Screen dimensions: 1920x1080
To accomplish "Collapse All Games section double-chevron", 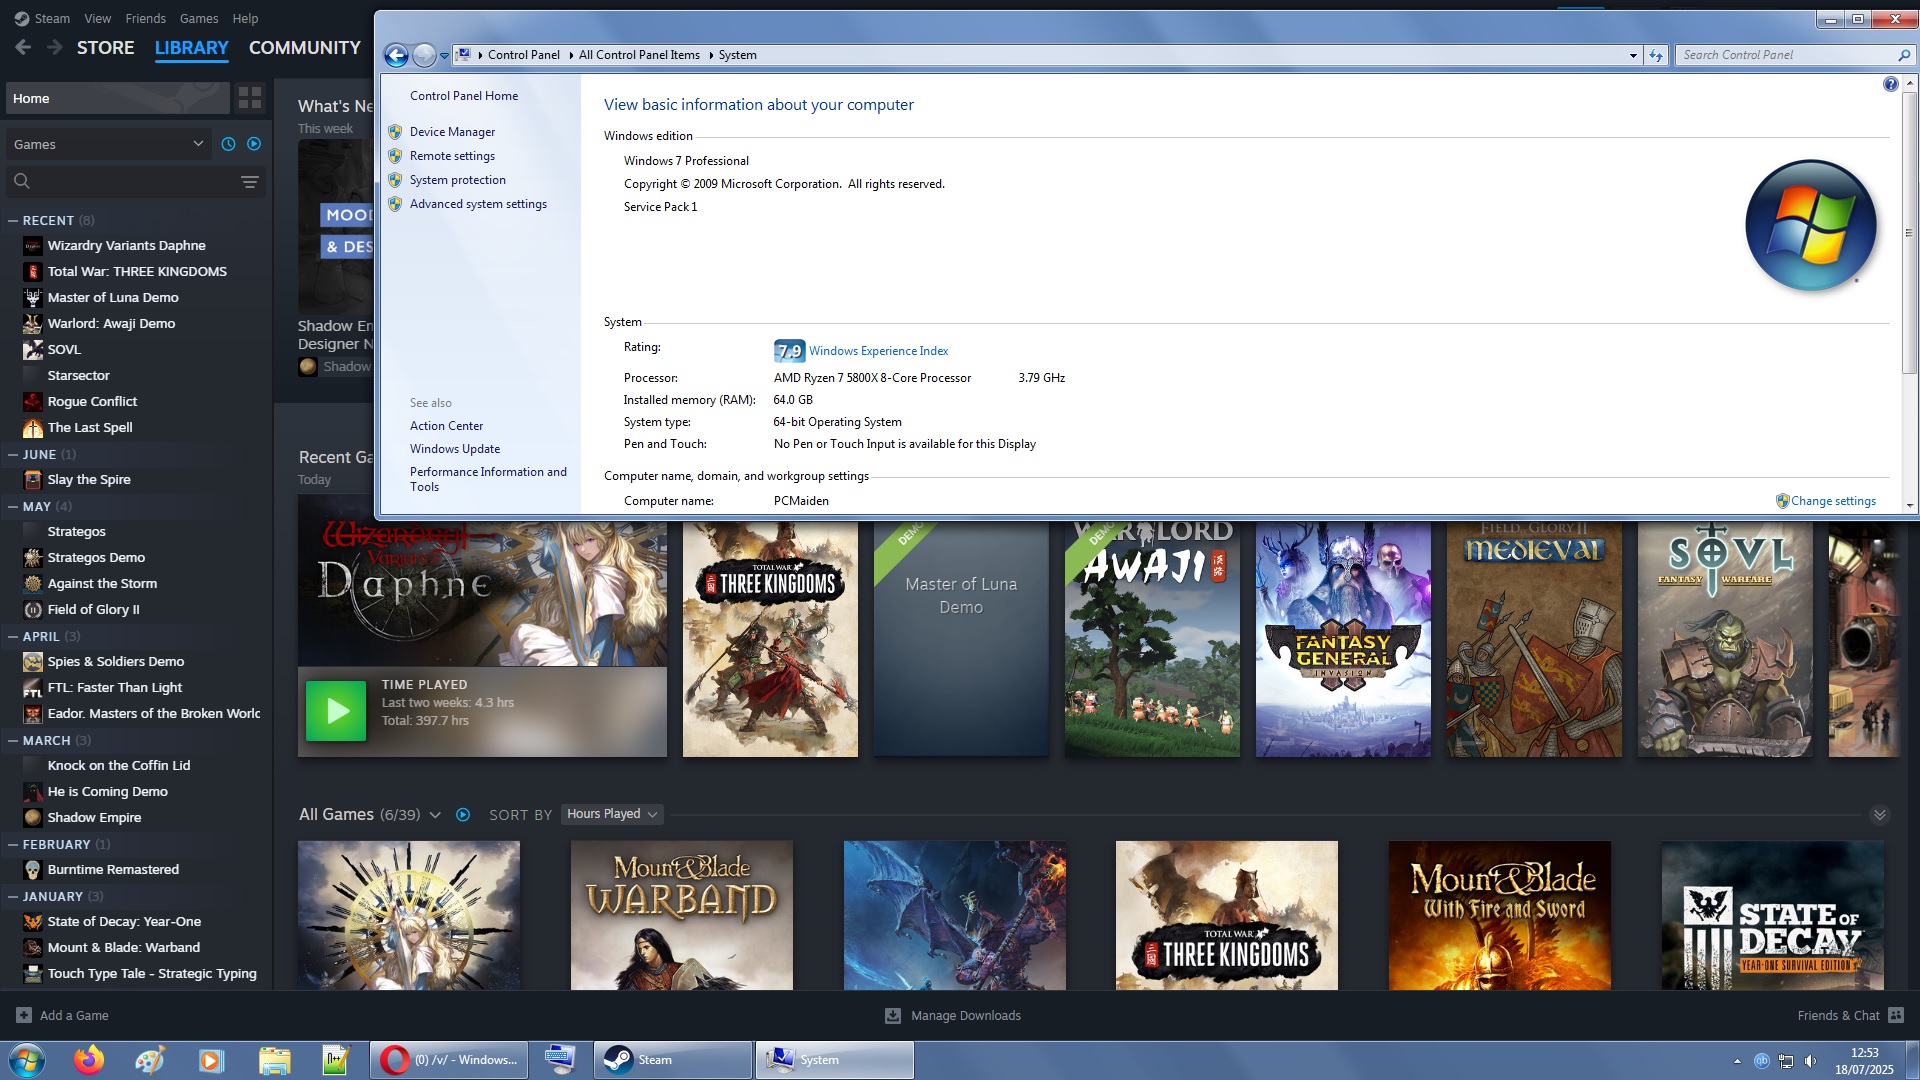I will (x=1879, y=815).
